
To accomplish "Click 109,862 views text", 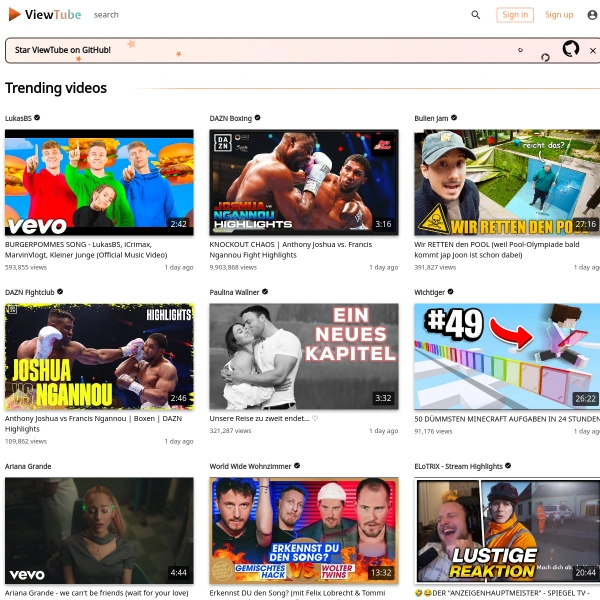I will (x=26, y=442).
